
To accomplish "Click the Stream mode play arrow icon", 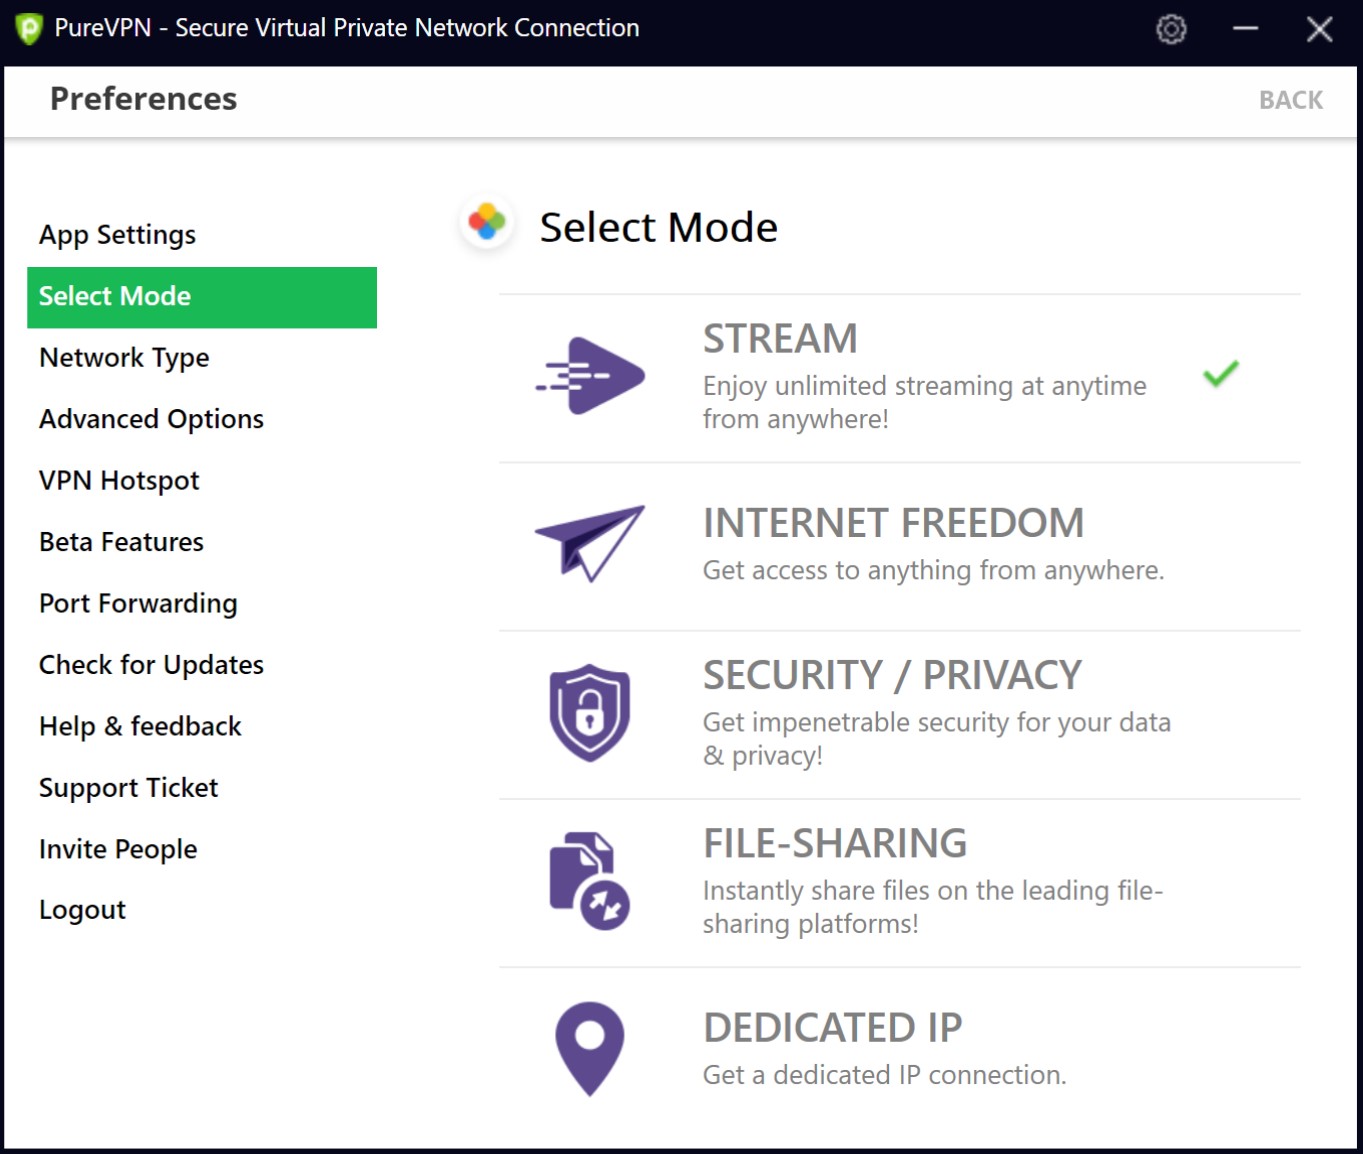I will 590,376.
